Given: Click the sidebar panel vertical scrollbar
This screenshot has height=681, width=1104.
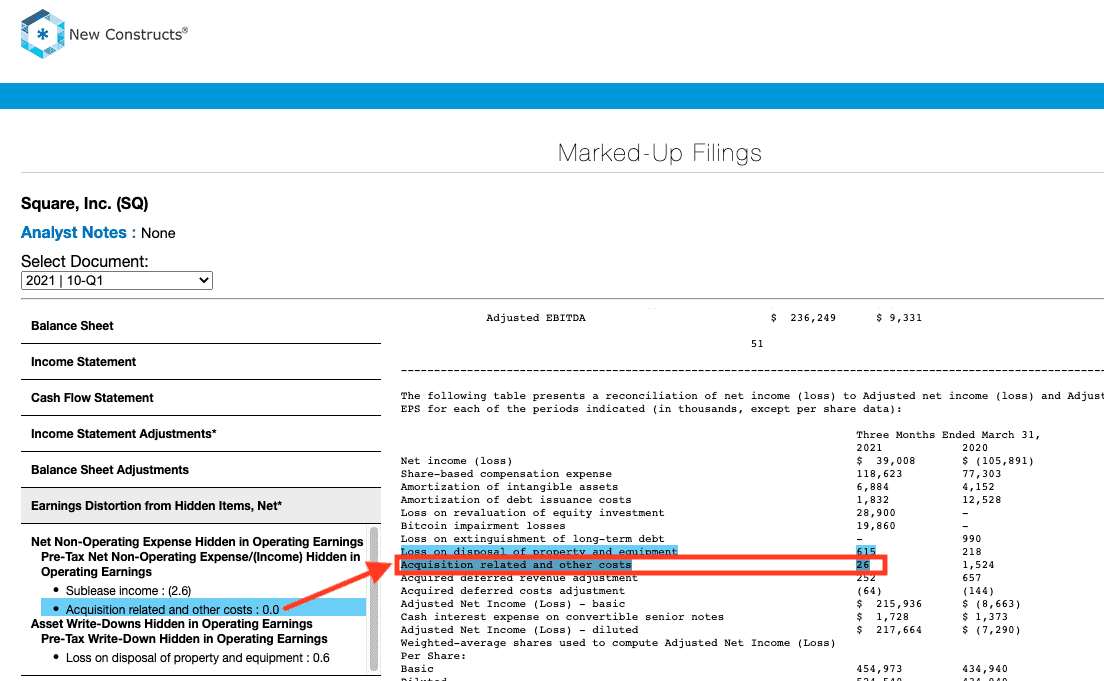Looking at the screenshot, I should 374,599.
